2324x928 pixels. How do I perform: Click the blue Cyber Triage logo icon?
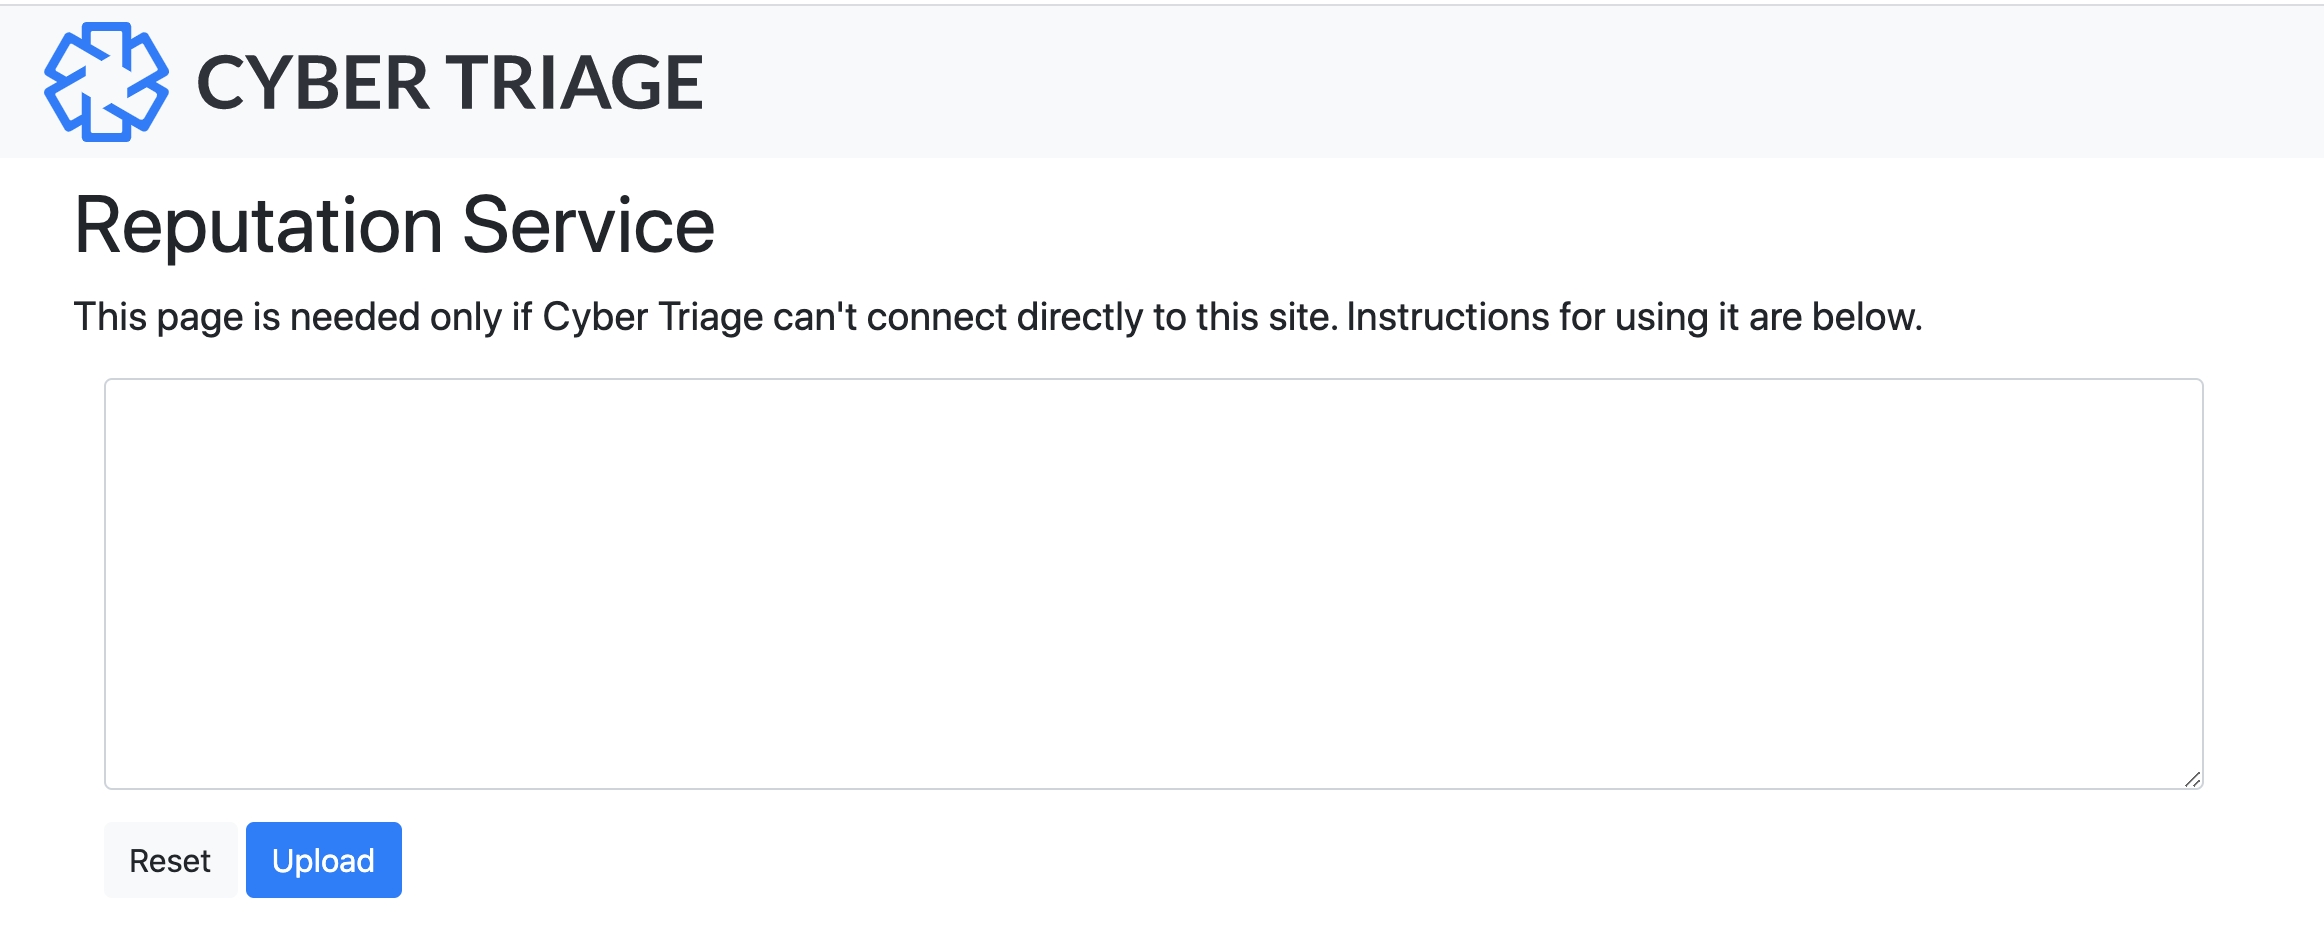tap(106, 82)
